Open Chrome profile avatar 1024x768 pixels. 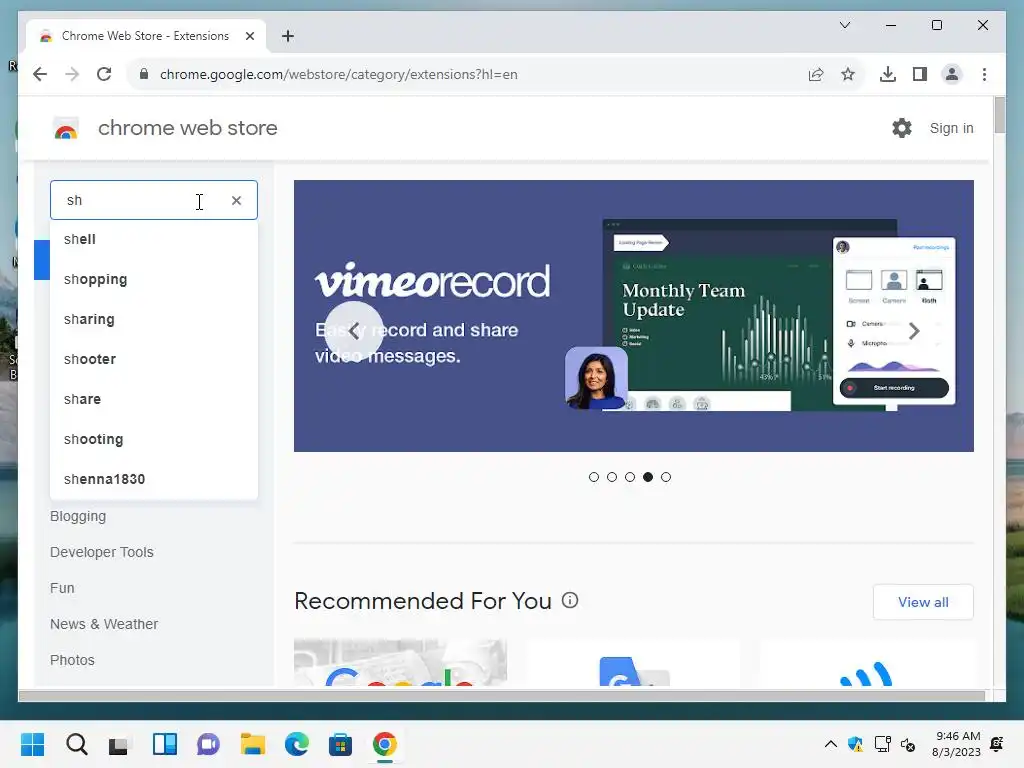click(x=952, y=74)
